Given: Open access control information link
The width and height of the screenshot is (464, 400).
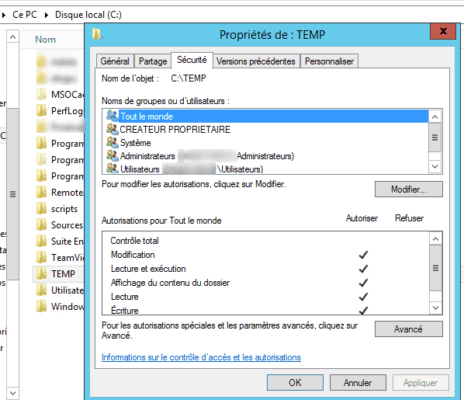Looking at the screenshot, I should pos(201,357).
